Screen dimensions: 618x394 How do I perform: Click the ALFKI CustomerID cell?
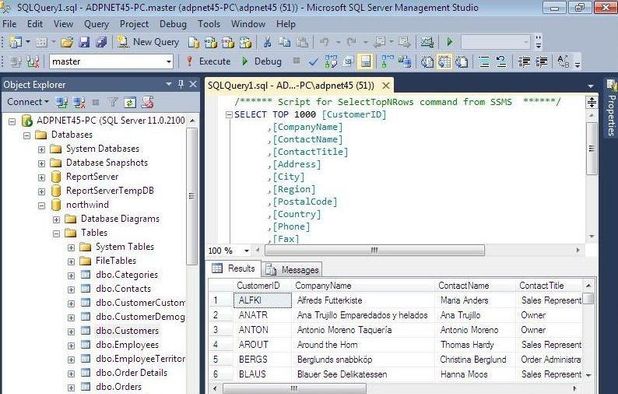pyautogui.click(x=262, y=300)
